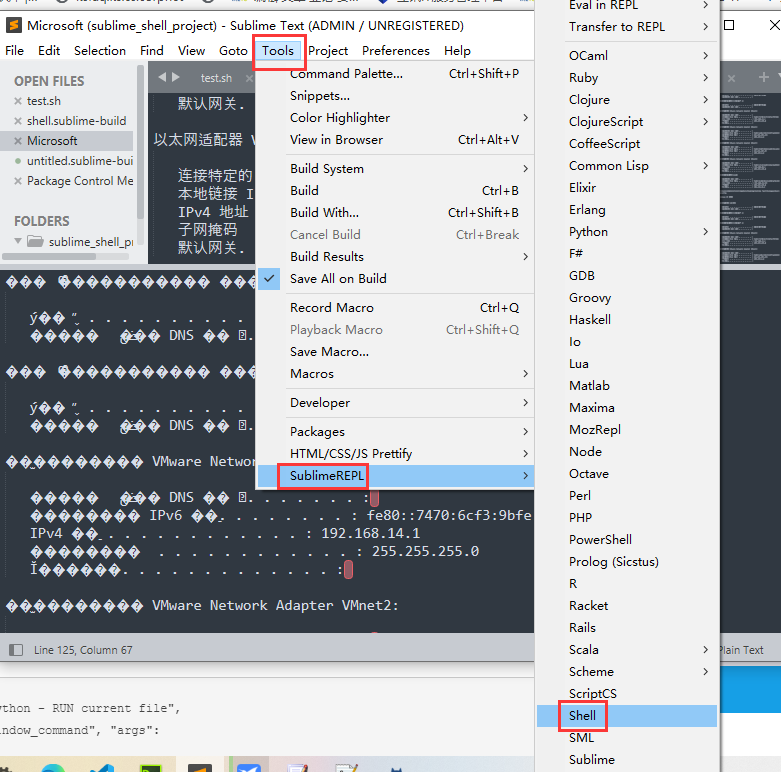This screenshot has width=781, height=772.
Task: Open the Help menu
Action: pyautogui.click(x=457, y=51)
